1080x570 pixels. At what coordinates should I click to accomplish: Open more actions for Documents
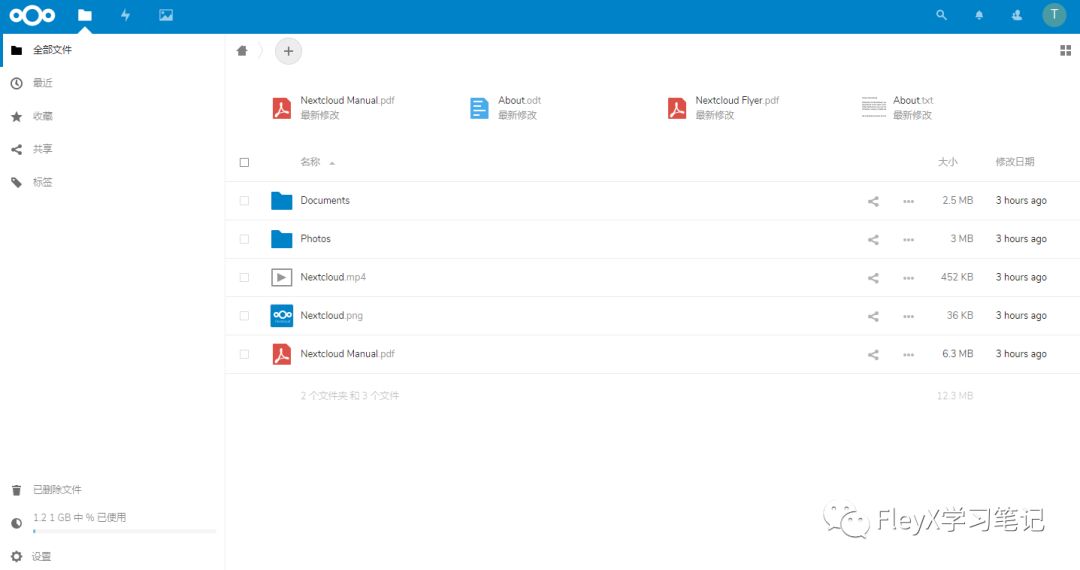click(908, 201)
